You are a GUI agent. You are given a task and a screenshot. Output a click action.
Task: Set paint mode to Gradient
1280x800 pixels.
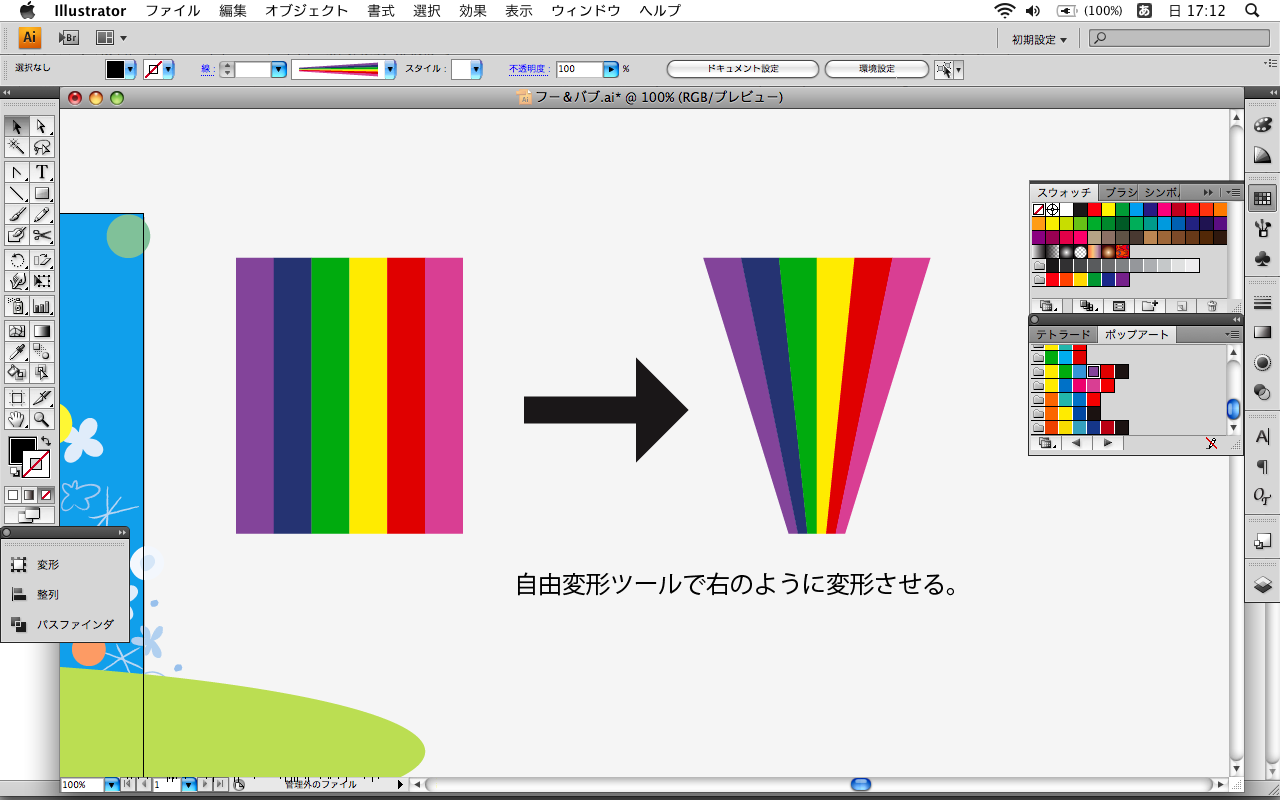[29, 495]
